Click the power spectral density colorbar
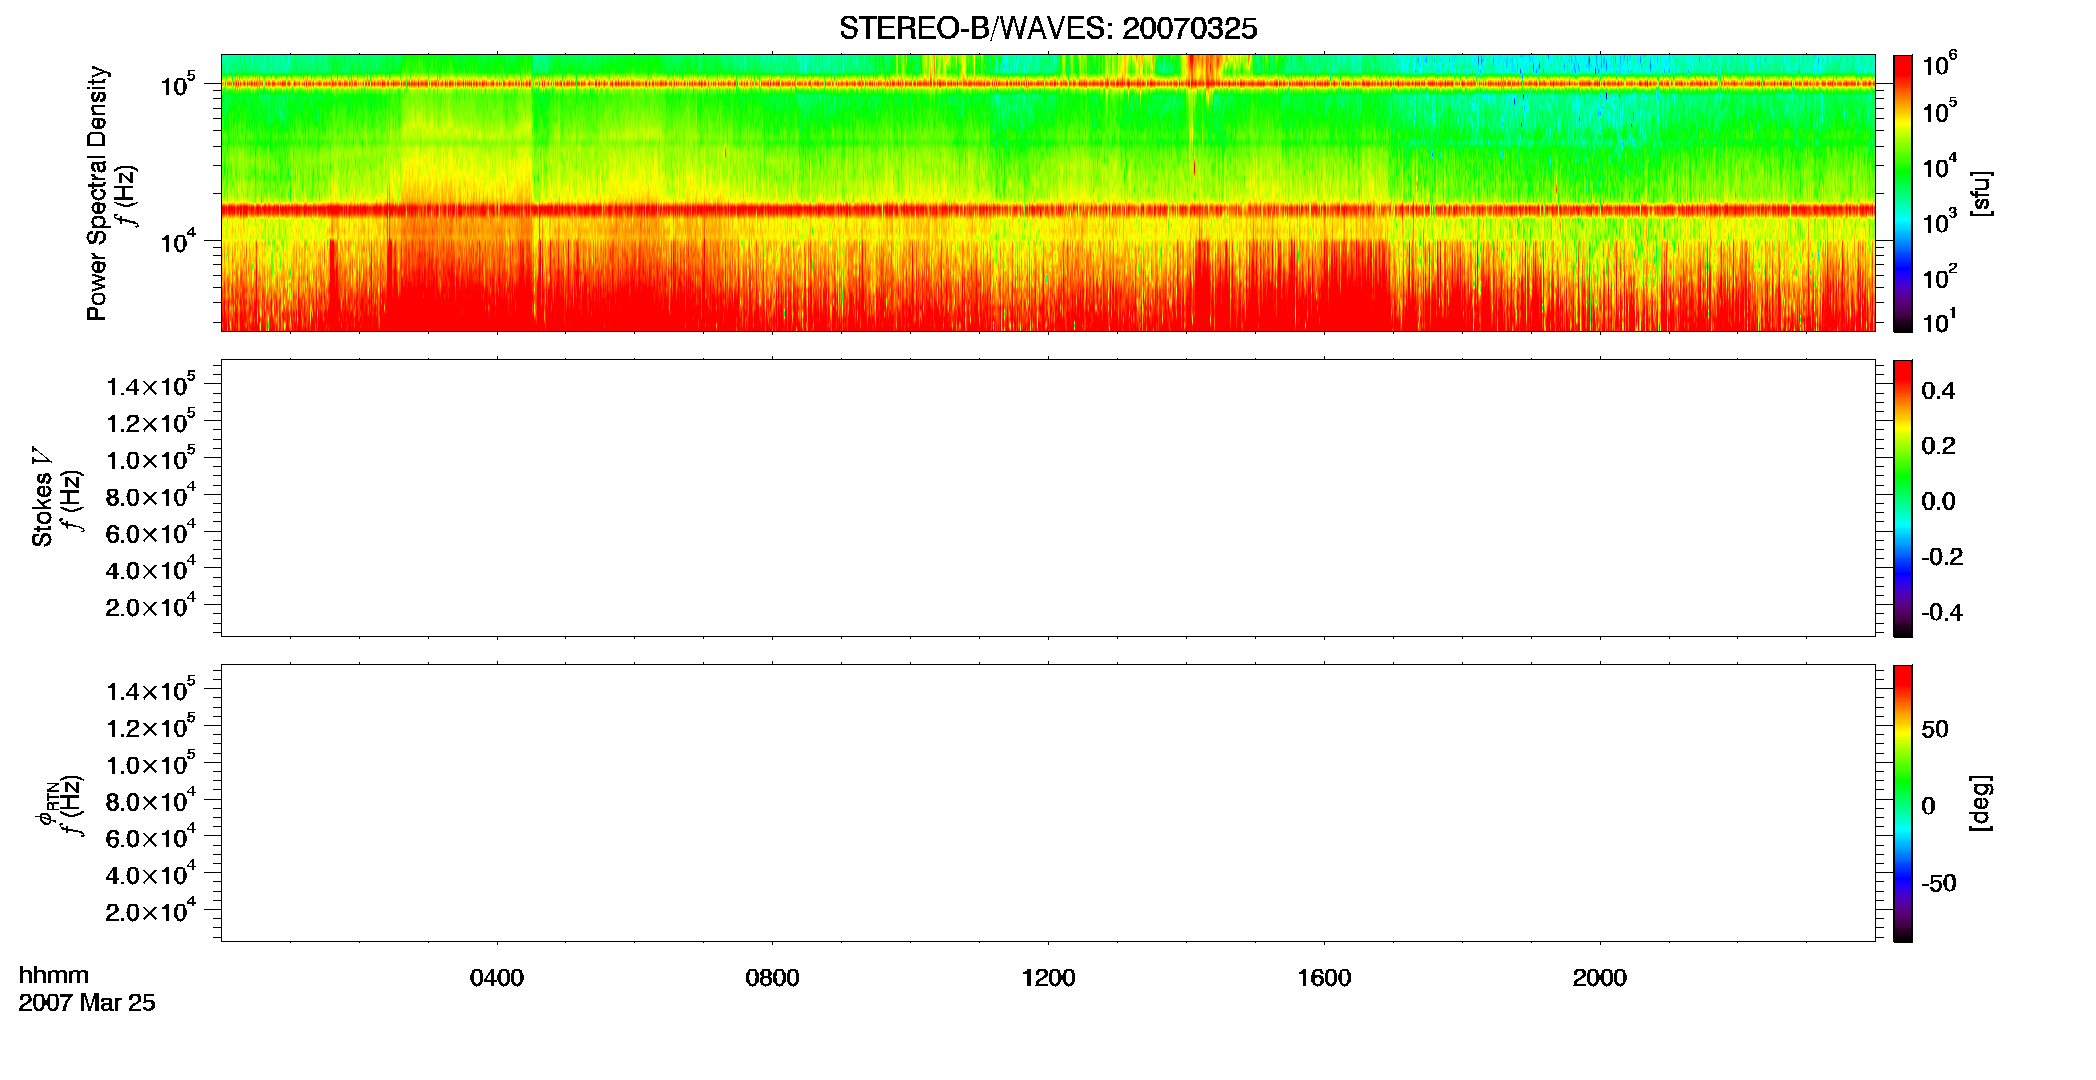This screenshot has height=1080, width=2096. click(x=1902, y=193)
